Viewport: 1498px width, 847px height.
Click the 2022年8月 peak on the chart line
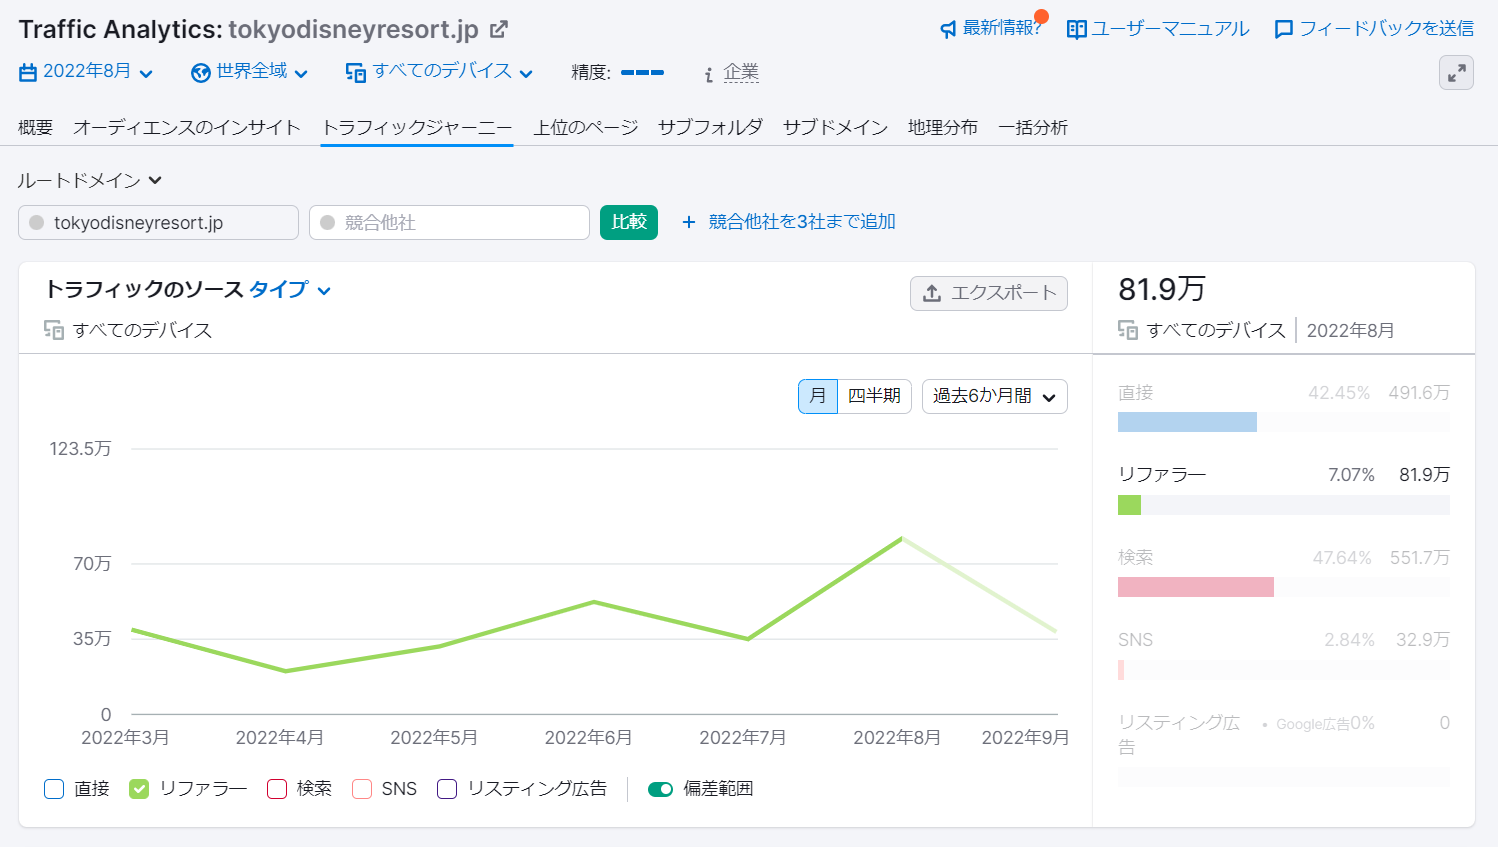pyautogui.click(x=902, y=538)
